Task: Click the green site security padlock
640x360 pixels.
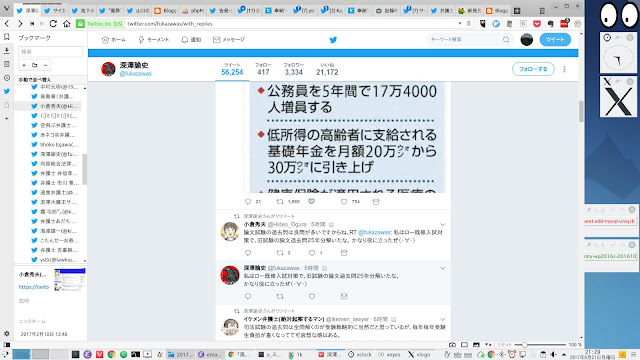Action: (x=80, y=24)
